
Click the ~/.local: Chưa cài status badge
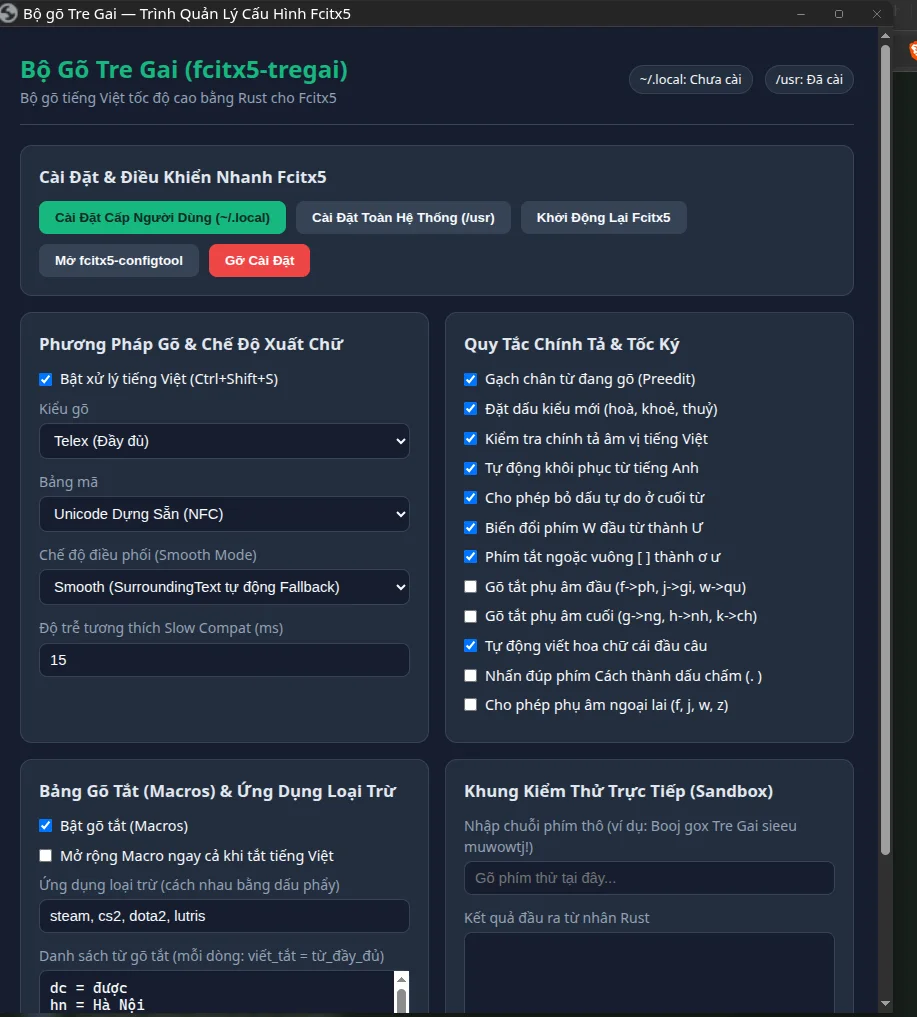(691, 80)
